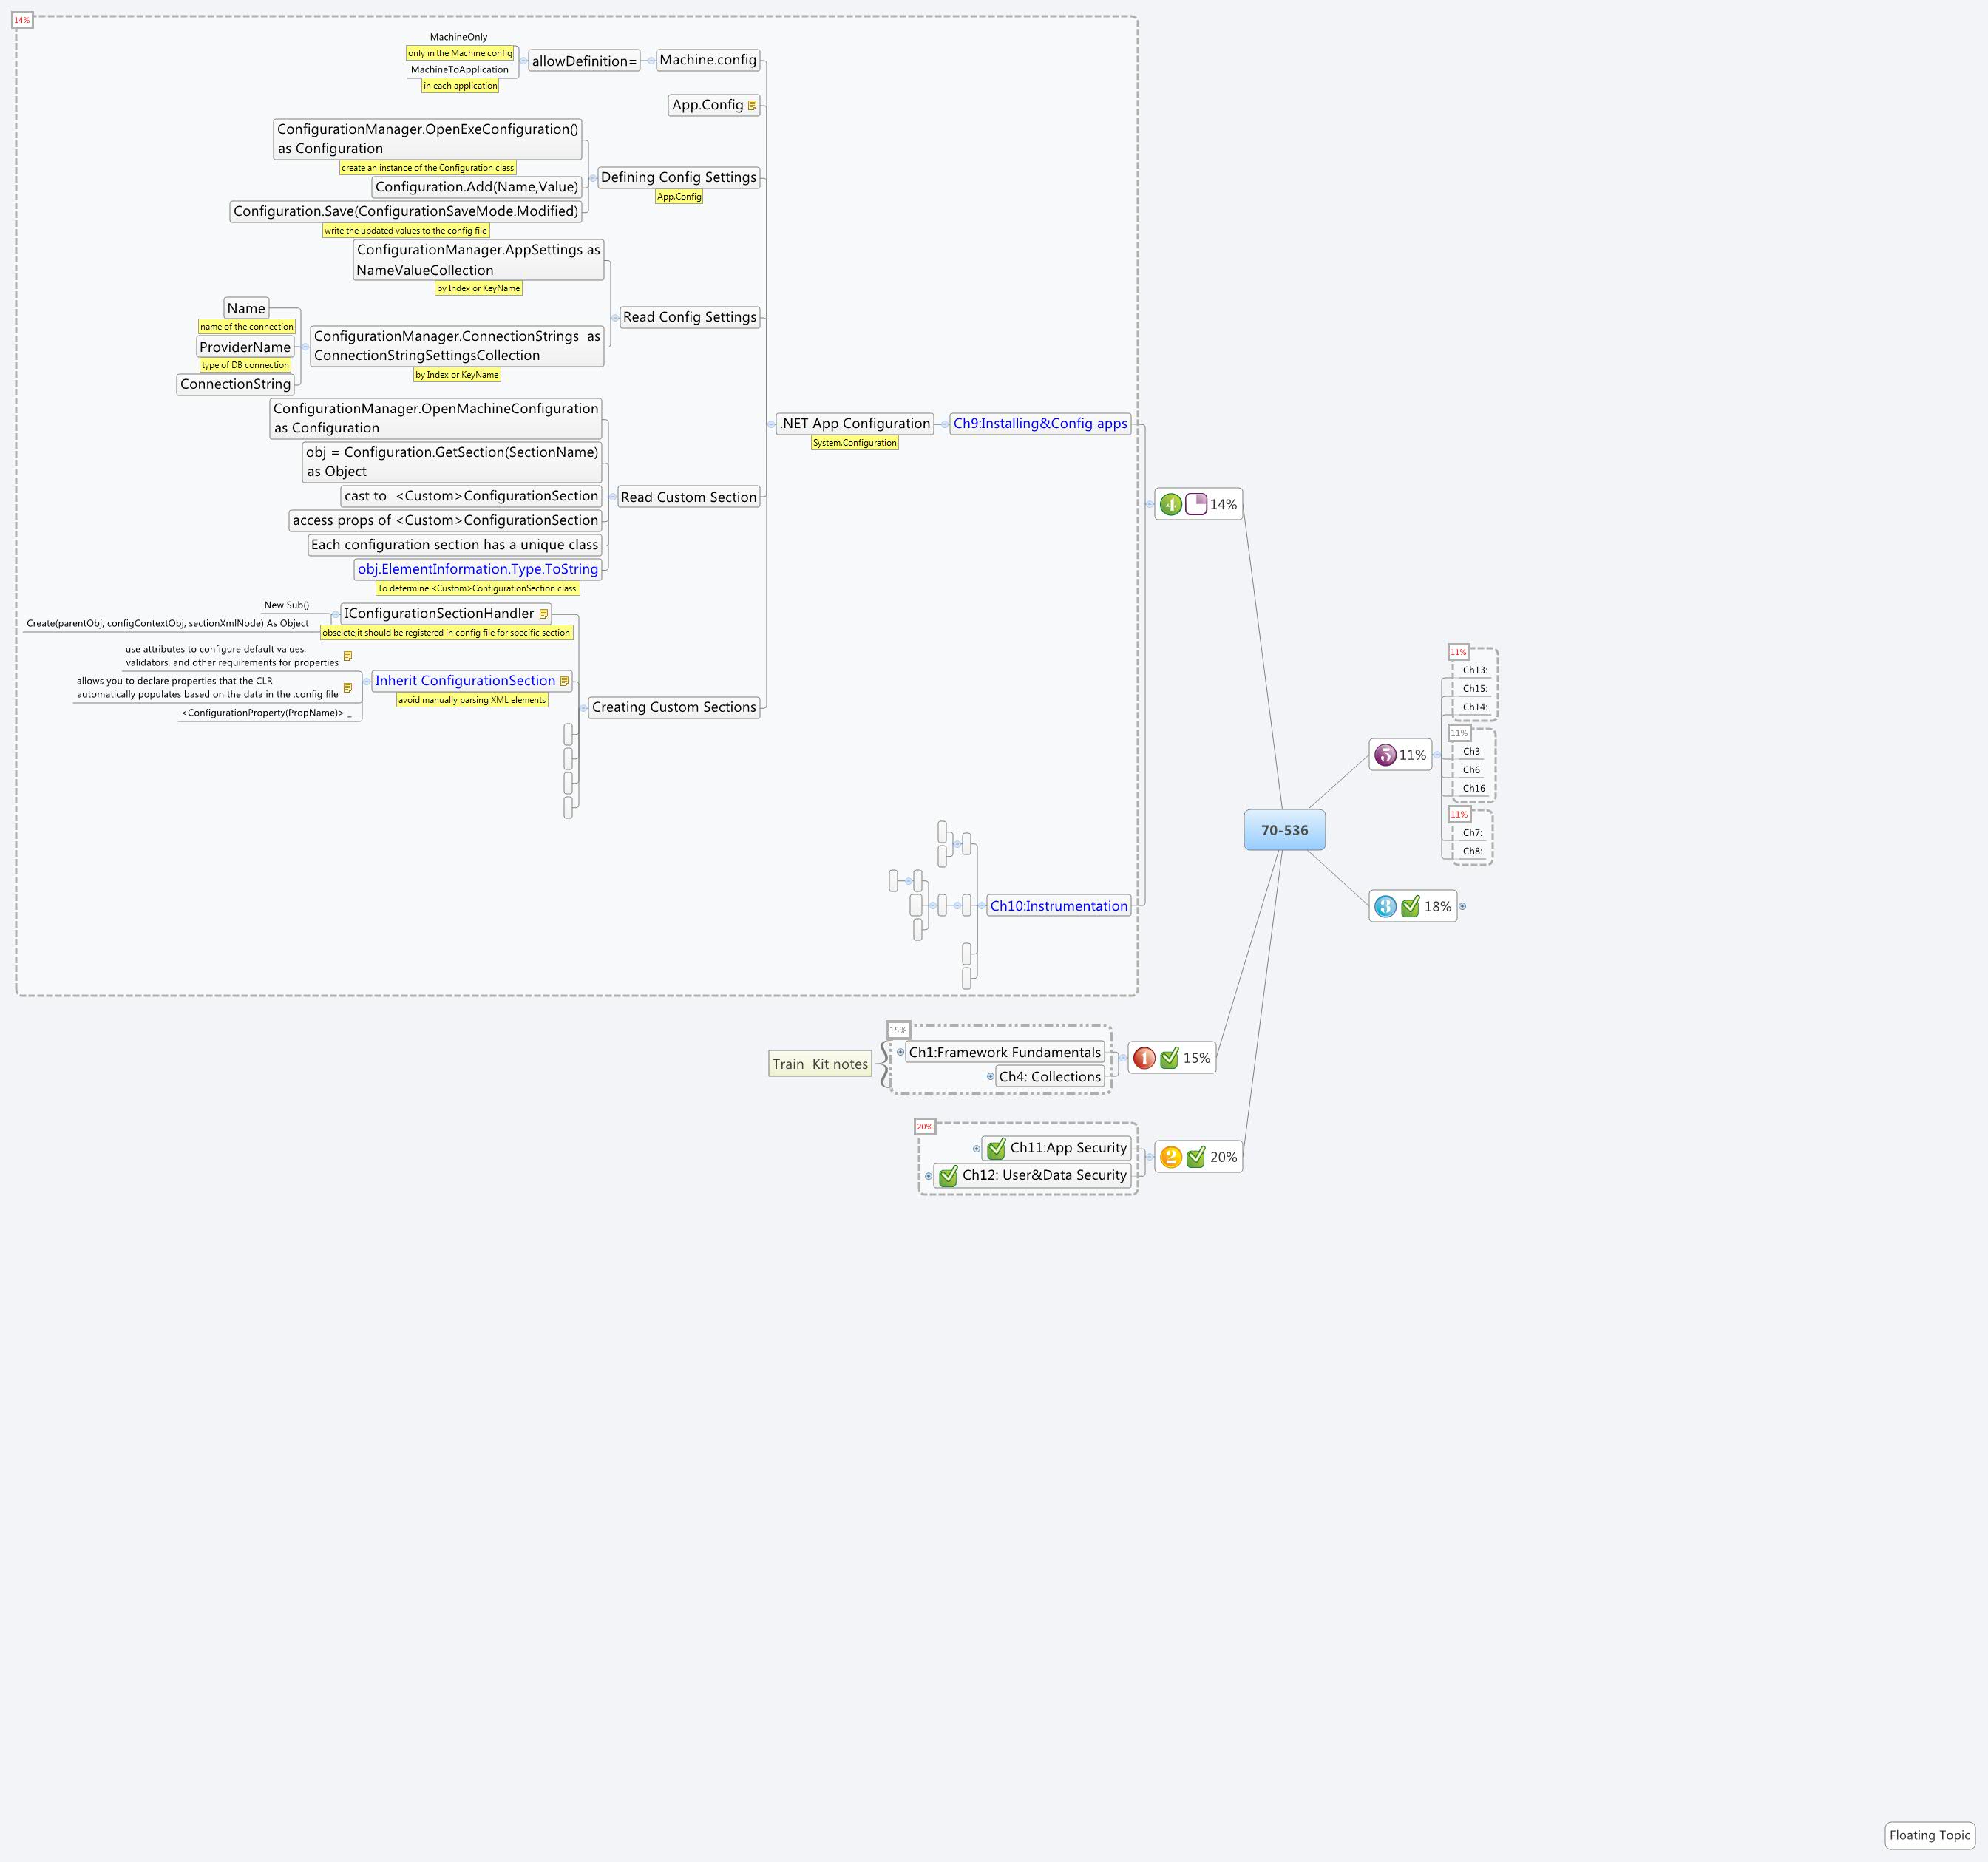Toggle the green checkmark on the 20% topic
Image resolution: width=1988 pixels, height=1862 pixels.
1196,1157
